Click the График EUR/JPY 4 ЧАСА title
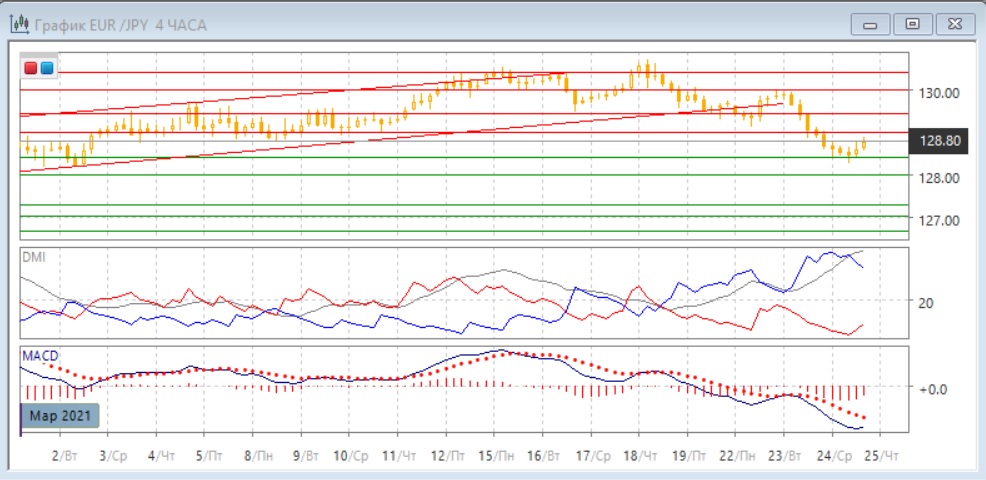986x480 pixels. pyautogui.click(x=121, y=25)
